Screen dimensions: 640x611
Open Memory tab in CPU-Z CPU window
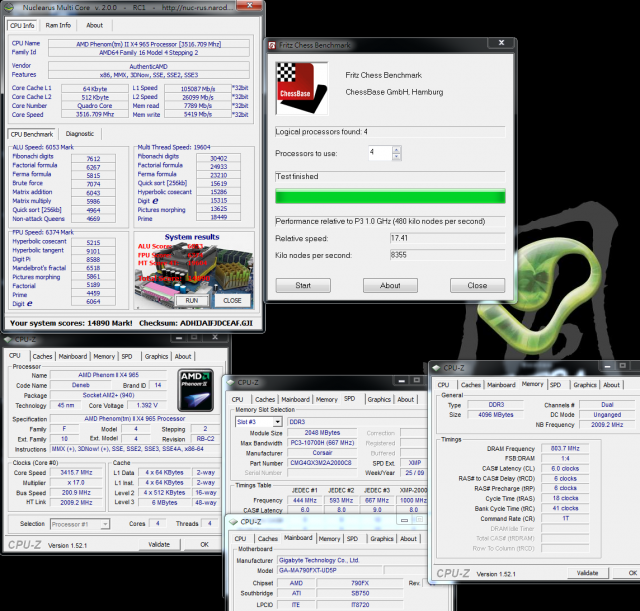coord(104,356)
